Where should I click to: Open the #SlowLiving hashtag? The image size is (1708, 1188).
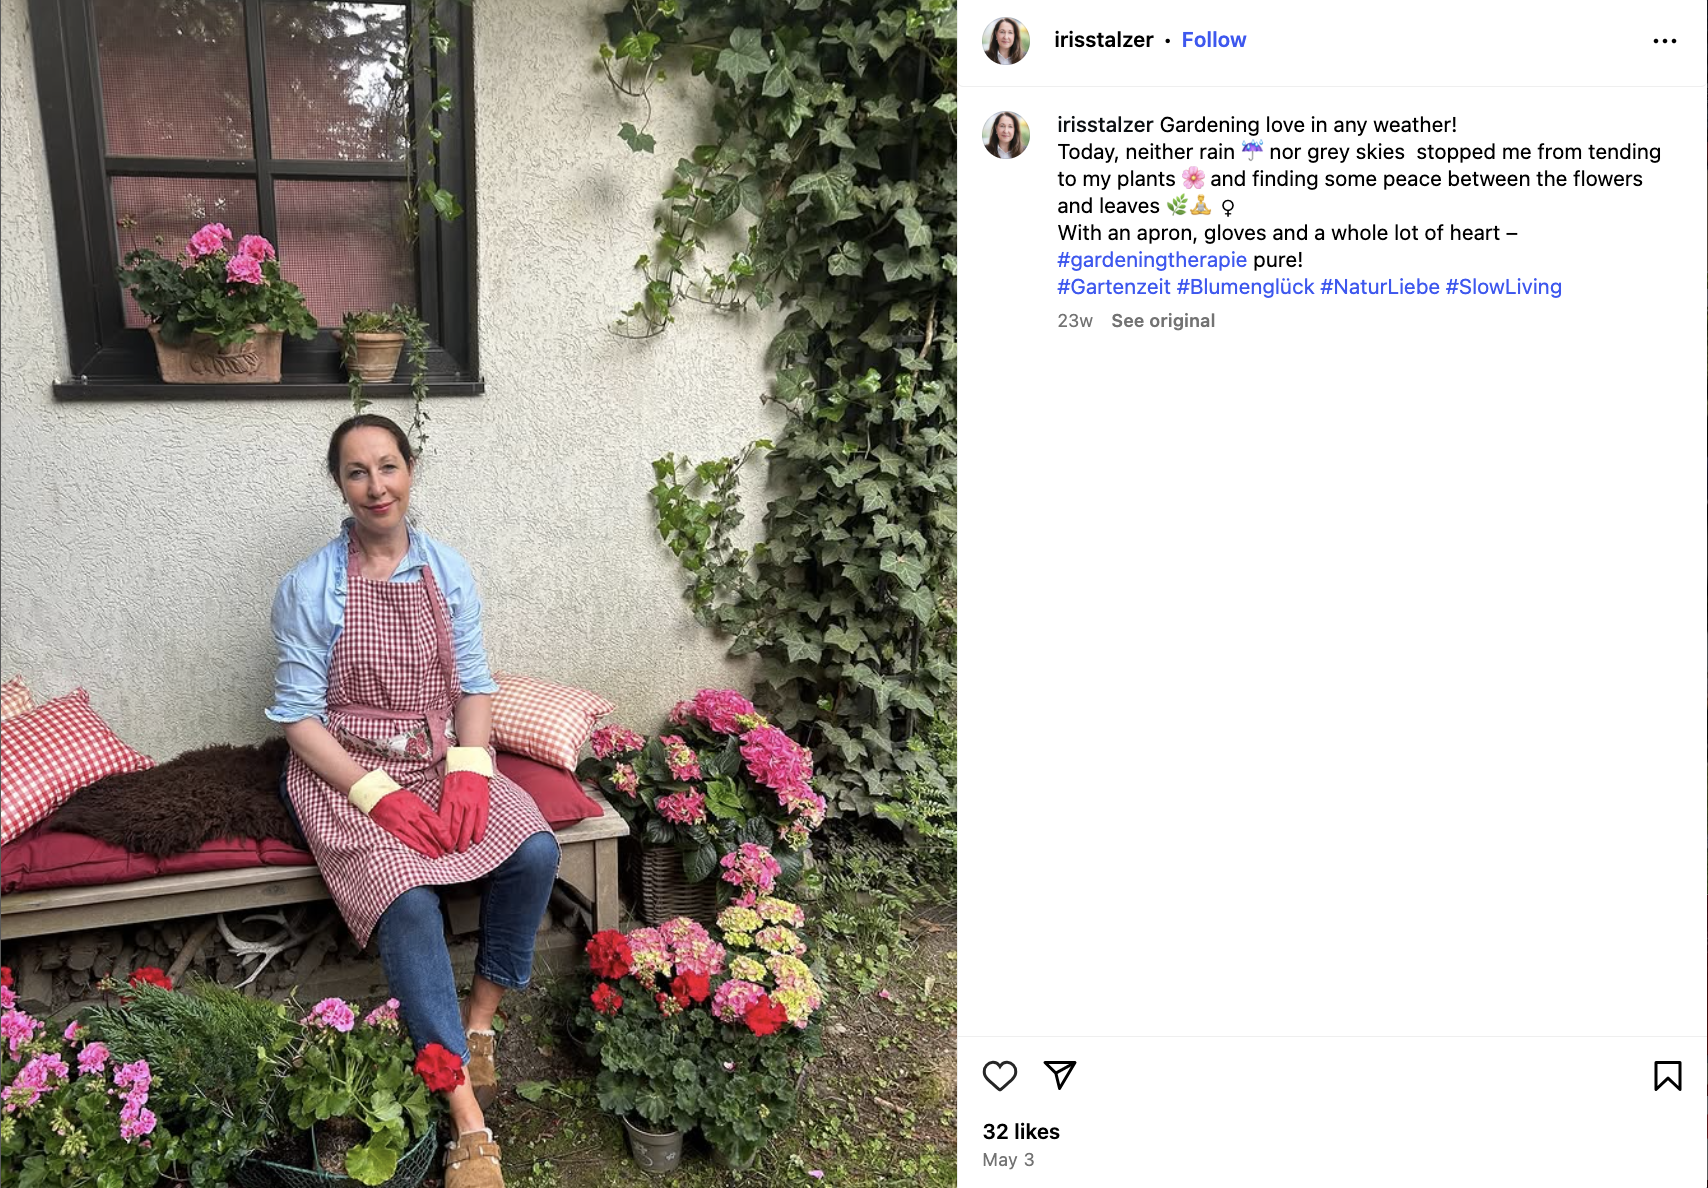pos(1503,287)
